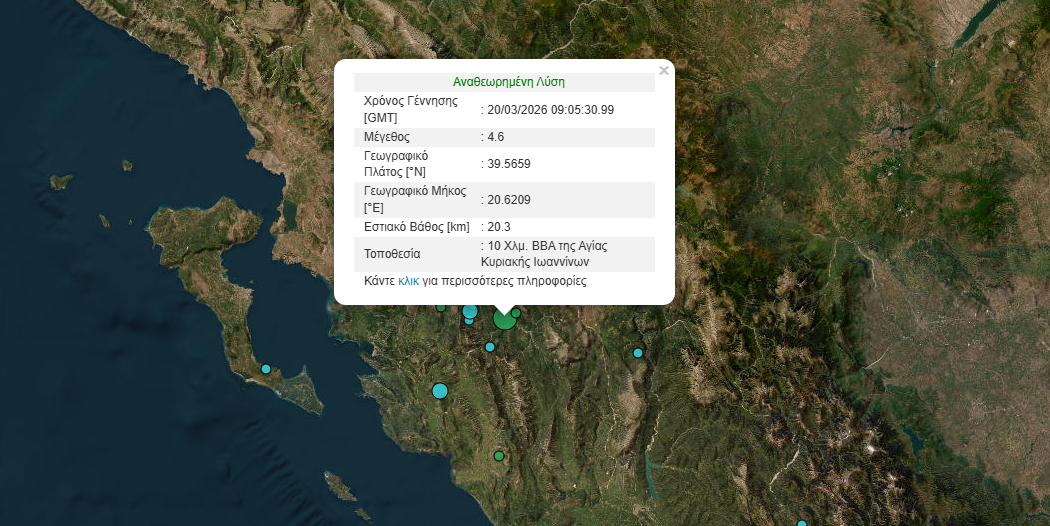This screenshot has height=526, width=1050.
Task: Click the longitude value 20.6209
Action: 508,200
